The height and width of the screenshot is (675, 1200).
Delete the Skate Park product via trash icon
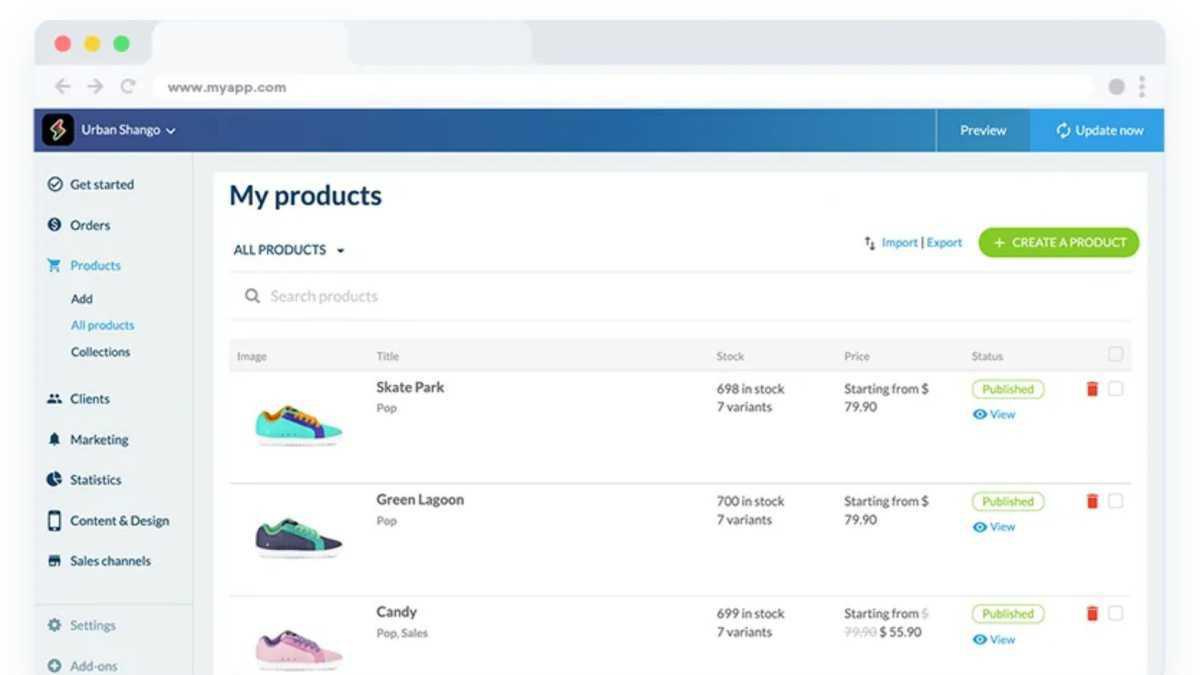tap(1092, 389)
